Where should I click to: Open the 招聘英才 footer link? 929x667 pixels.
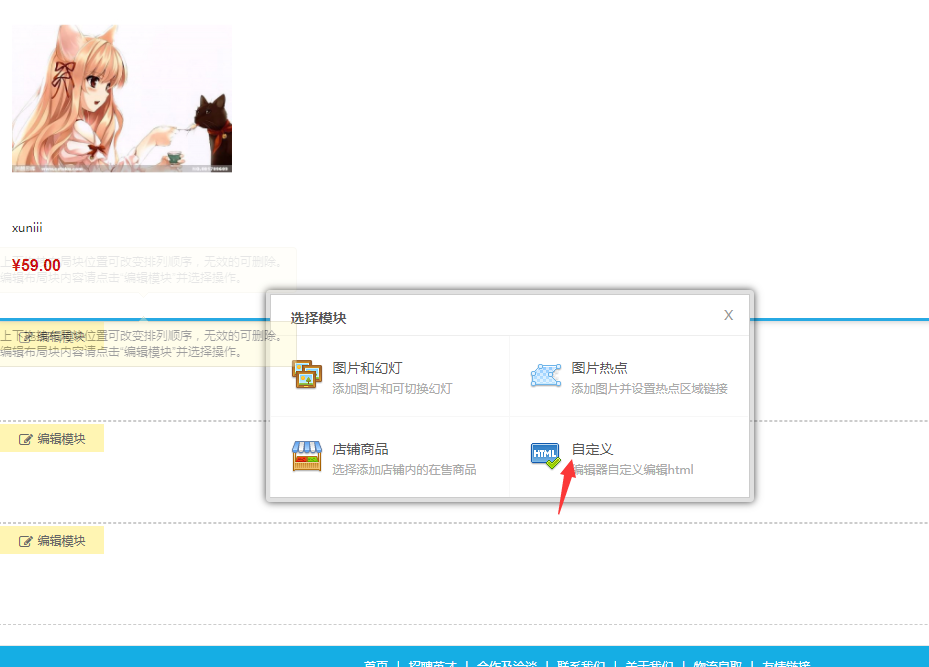click(x=432, y=663)
